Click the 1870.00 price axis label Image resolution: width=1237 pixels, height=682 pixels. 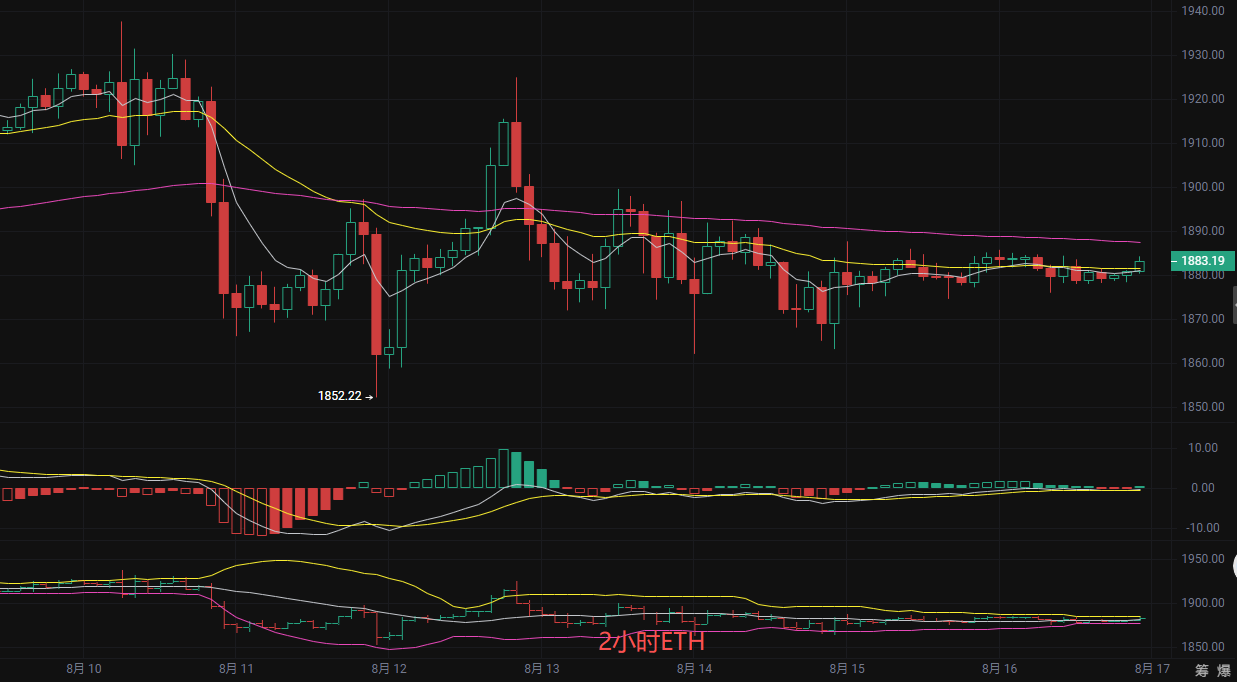click(1203, 319)
